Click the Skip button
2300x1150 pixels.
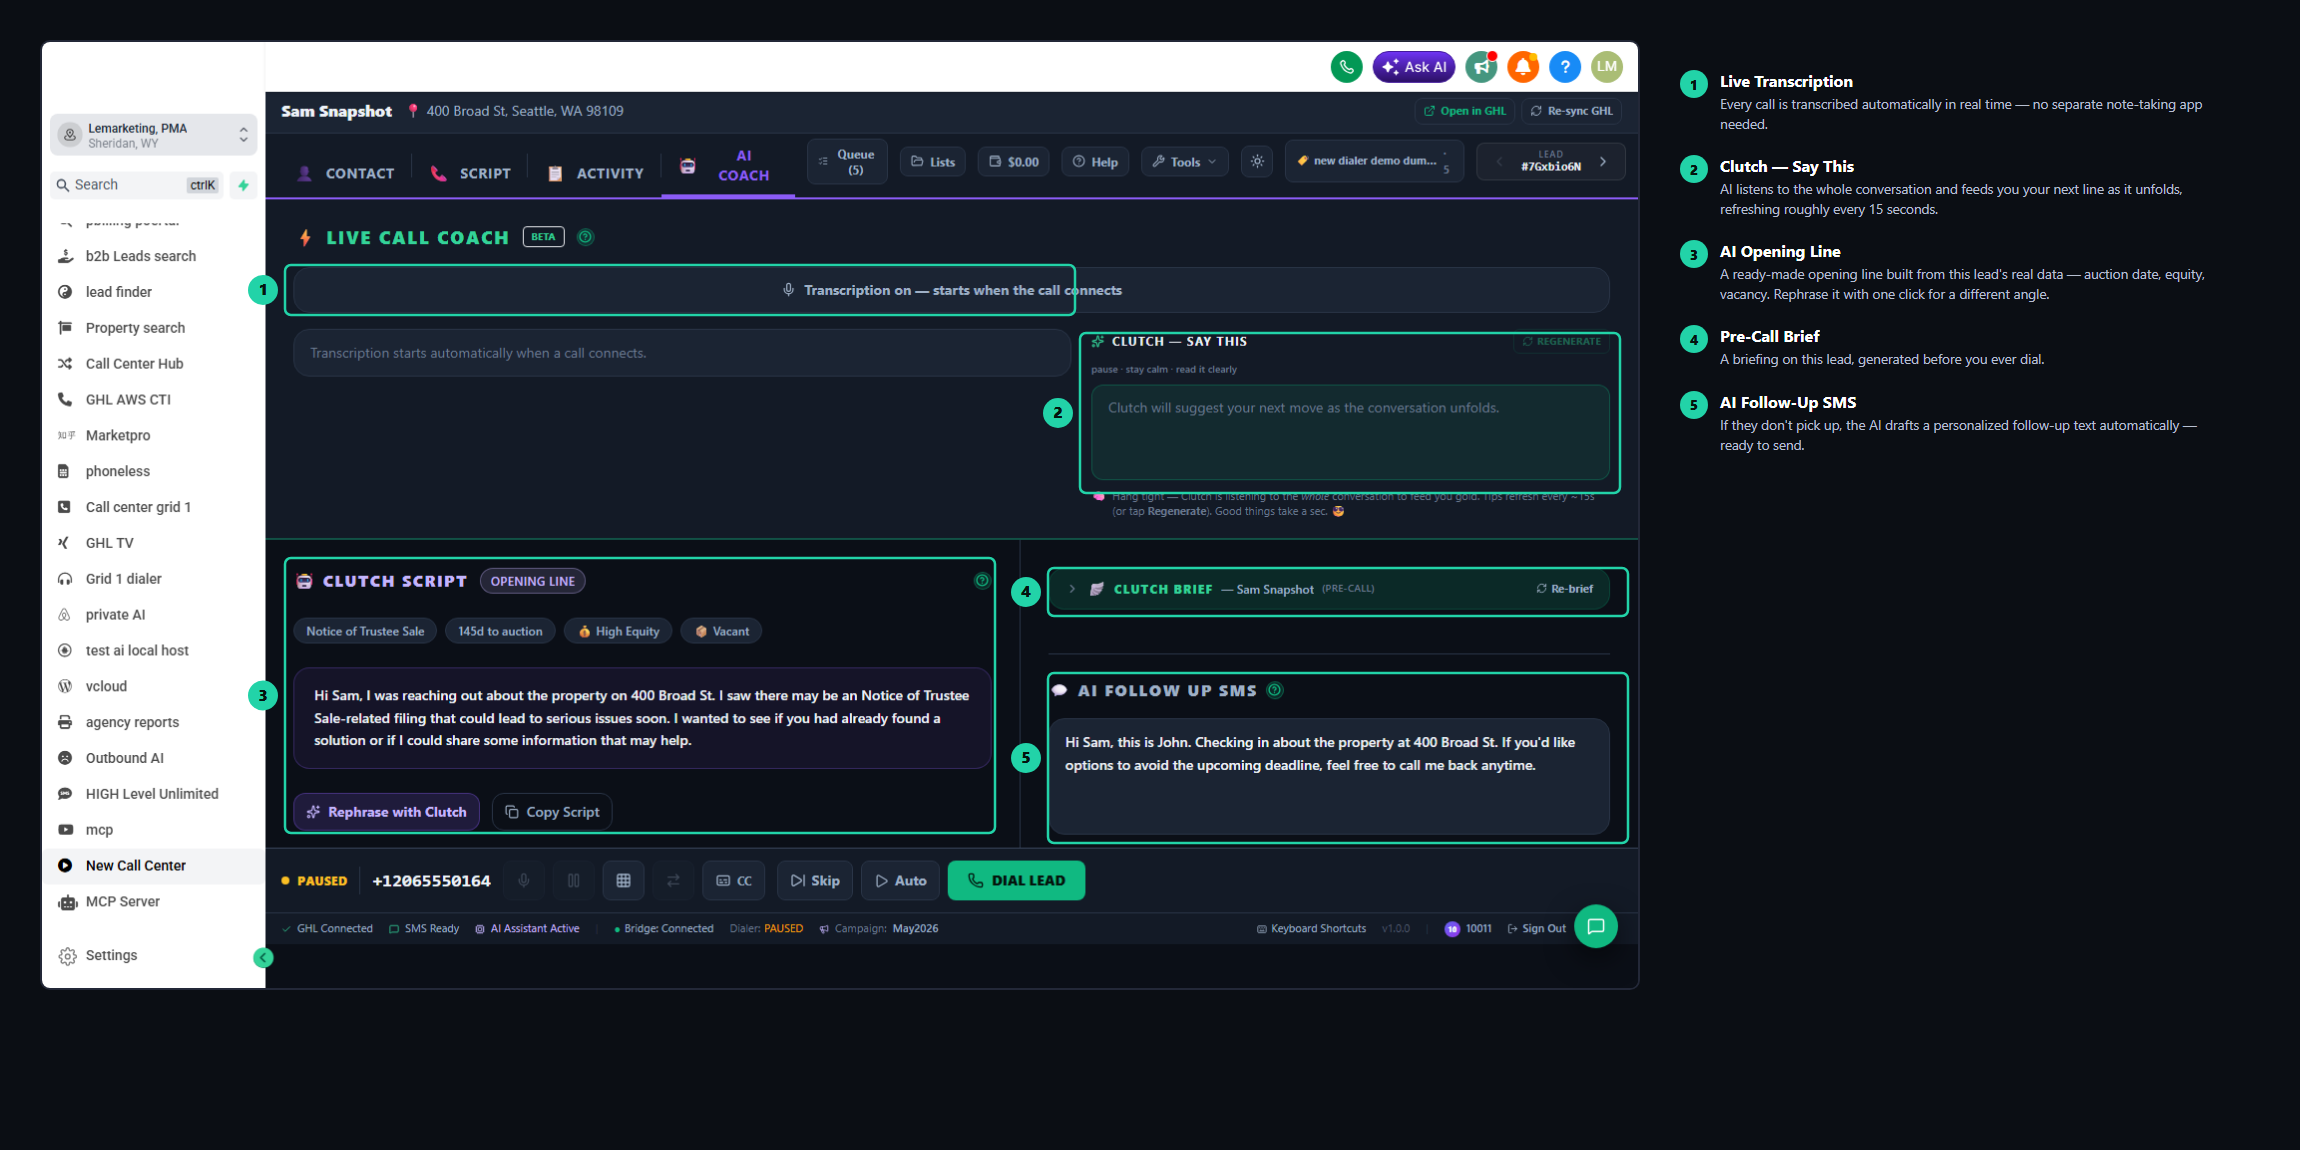(x=815, y=881)
